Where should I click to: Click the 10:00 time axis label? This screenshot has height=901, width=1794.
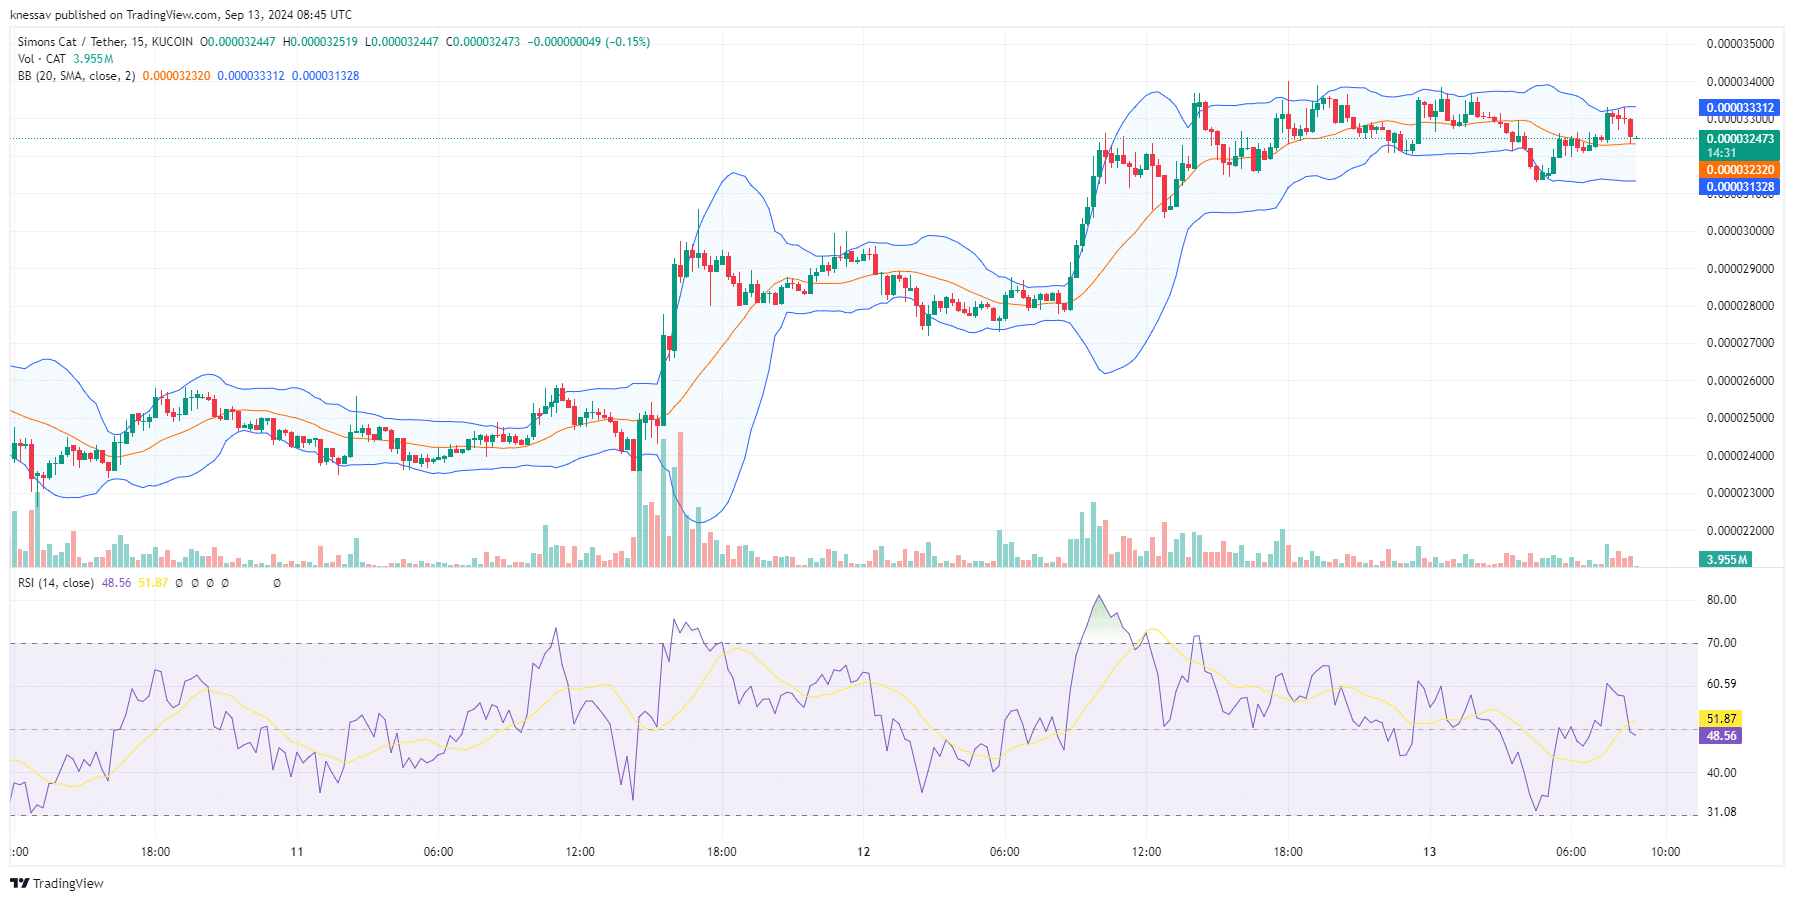click(1665, 852)
